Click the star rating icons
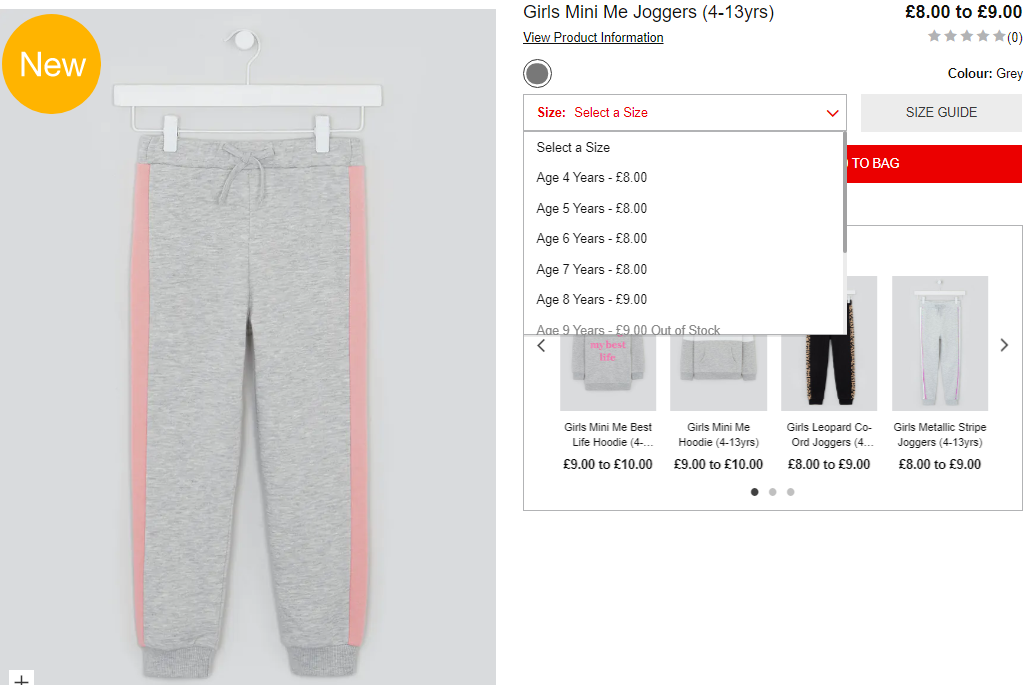 [966, 36]
